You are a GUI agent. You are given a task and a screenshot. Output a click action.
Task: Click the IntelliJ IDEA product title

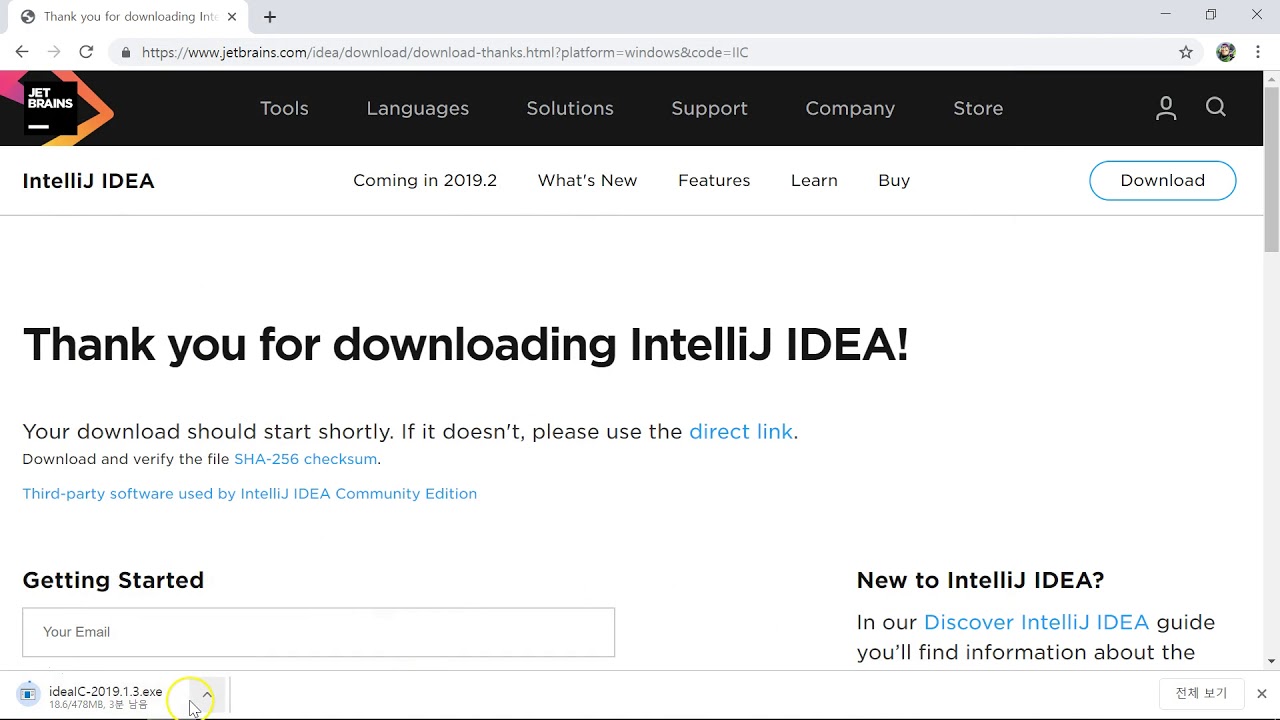tap(88, 181)
